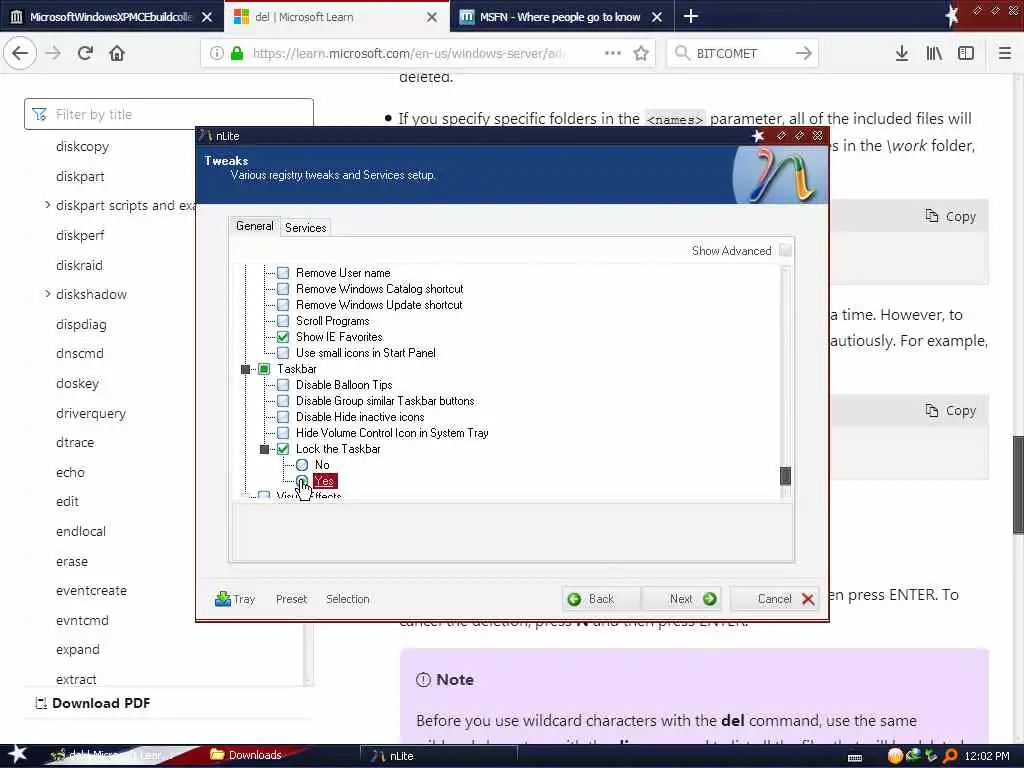The width and height of the screenshot is (1024, 768).
Task: Show the green padlock site security info
Action: pyautogui.click(x=238, y=53)
